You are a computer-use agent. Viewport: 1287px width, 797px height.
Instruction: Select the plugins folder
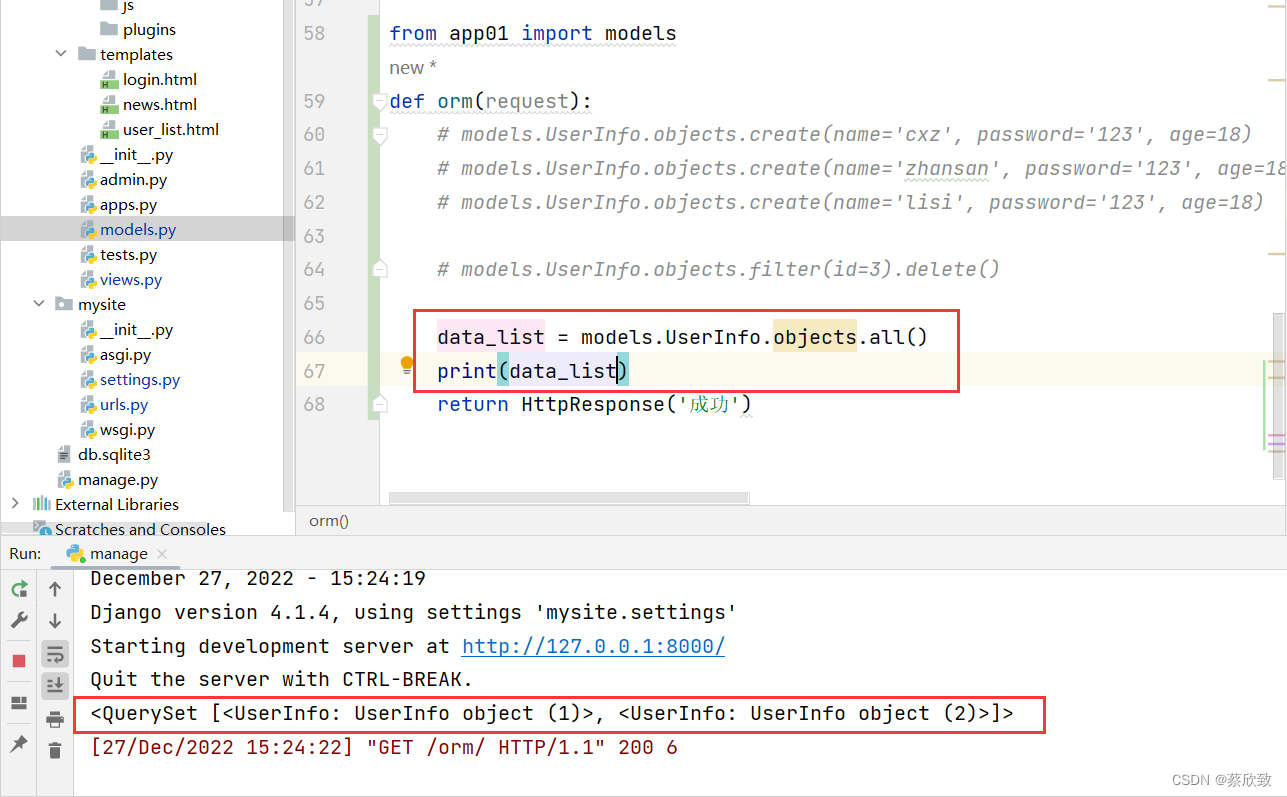(149, 29)
